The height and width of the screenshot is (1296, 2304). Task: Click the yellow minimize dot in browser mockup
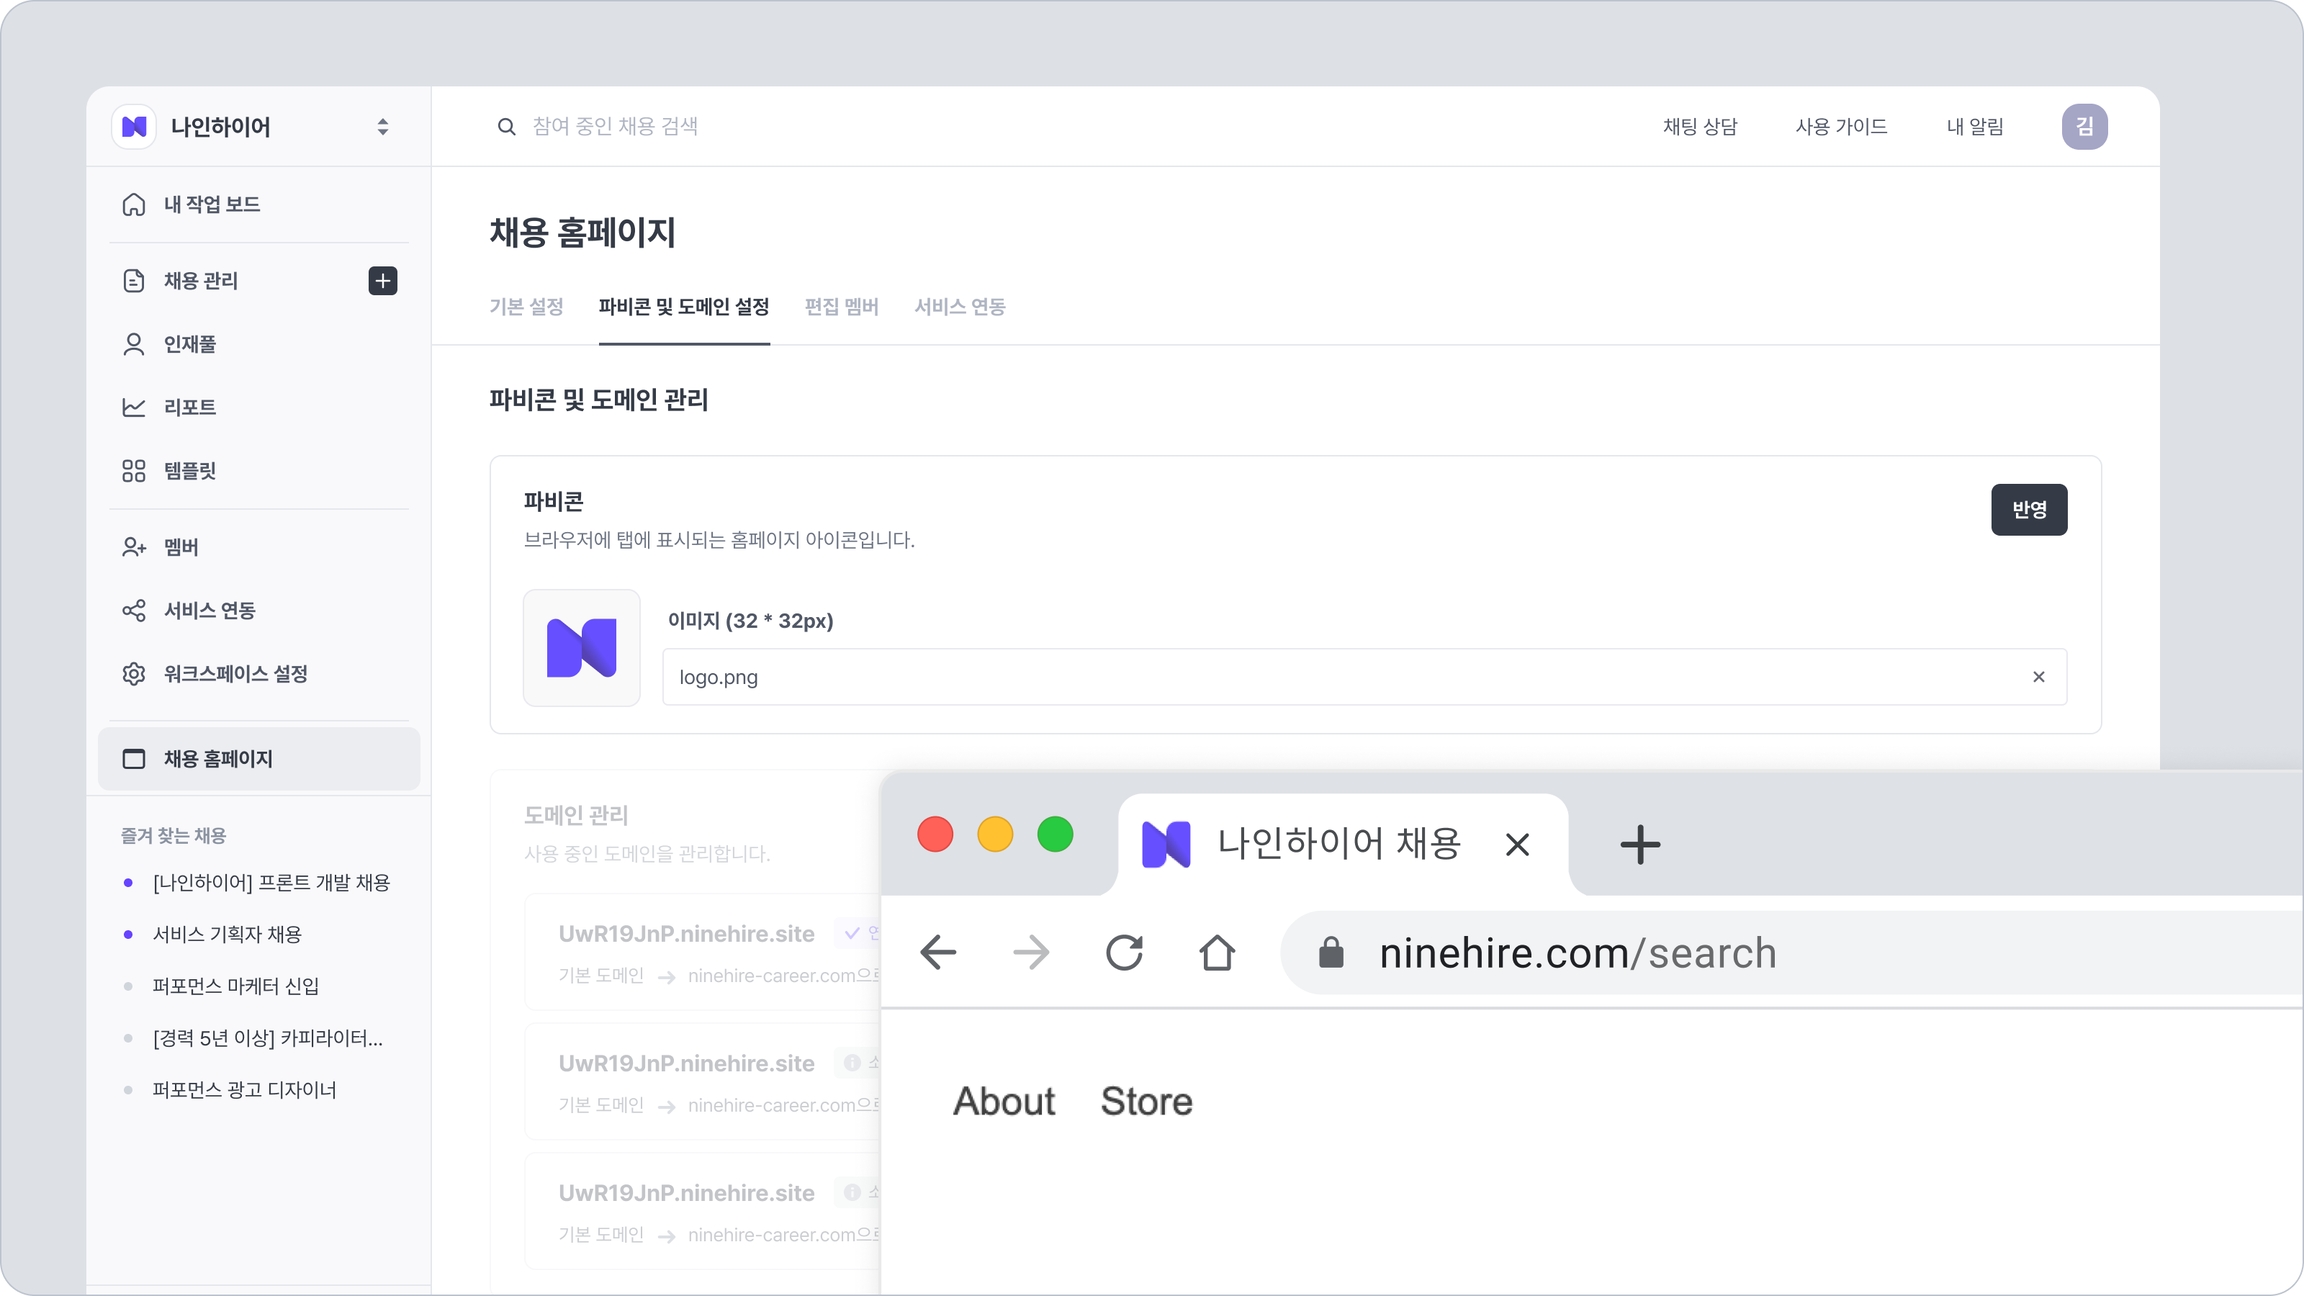coord(995,834)
